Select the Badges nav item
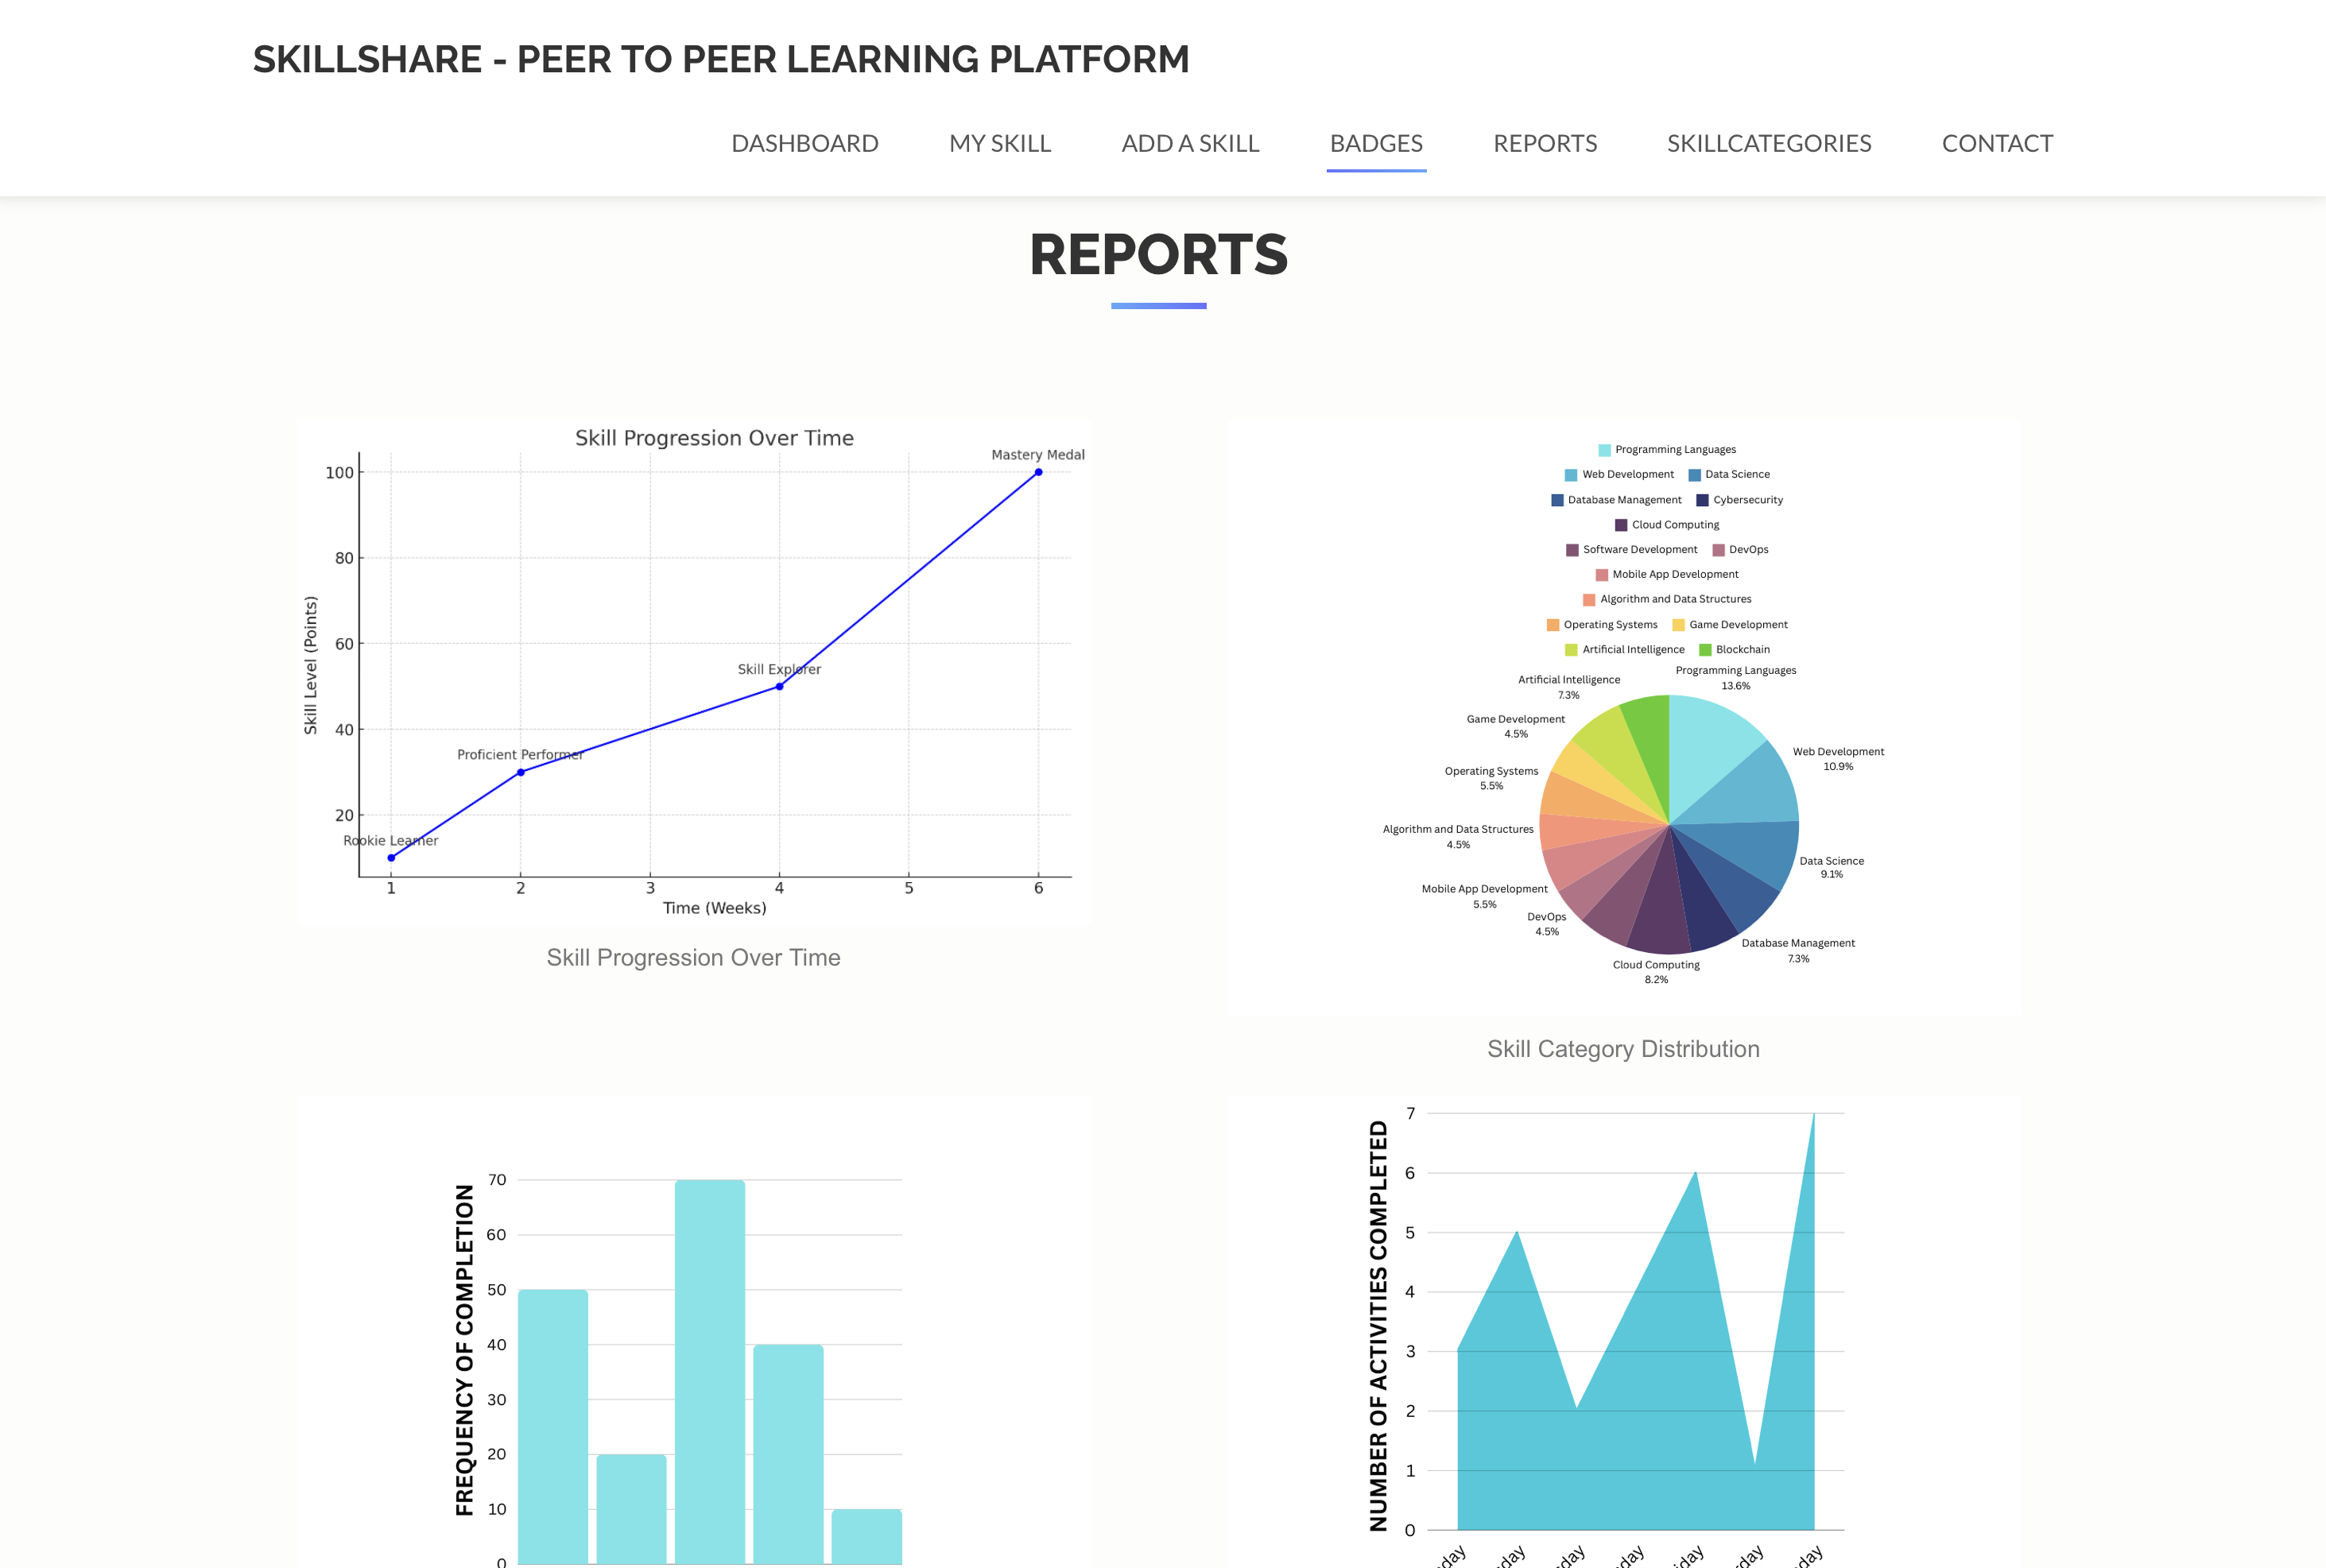This screenshot has height=1568, width=2326. click(x=1375, y=143)
